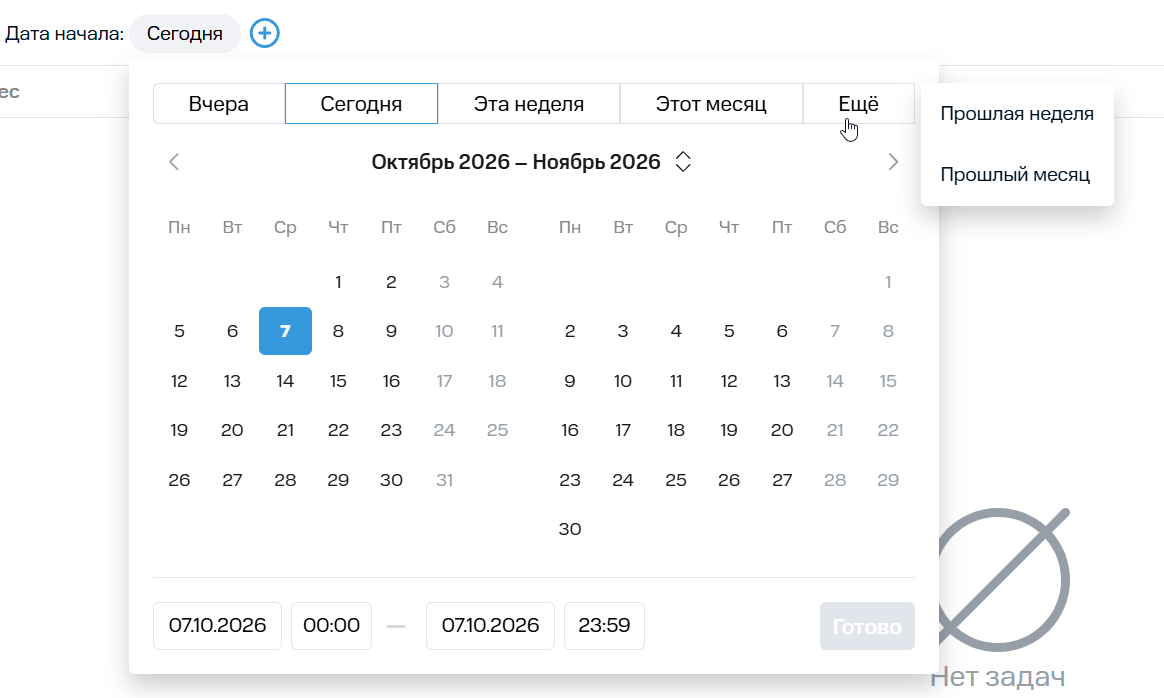
Task: Select October 7, the highlighted day
Action: [285, 331]
